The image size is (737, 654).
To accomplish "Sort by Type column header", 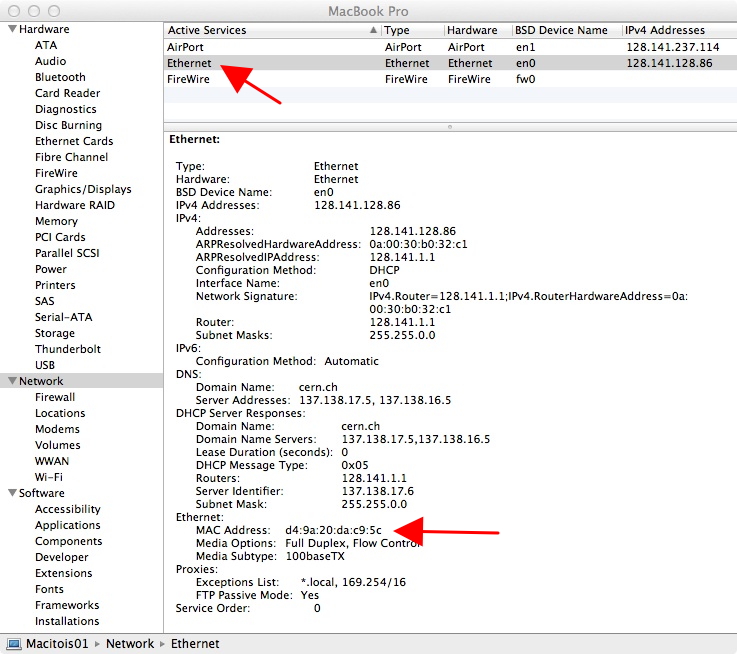I will click(x=412, y=30).
